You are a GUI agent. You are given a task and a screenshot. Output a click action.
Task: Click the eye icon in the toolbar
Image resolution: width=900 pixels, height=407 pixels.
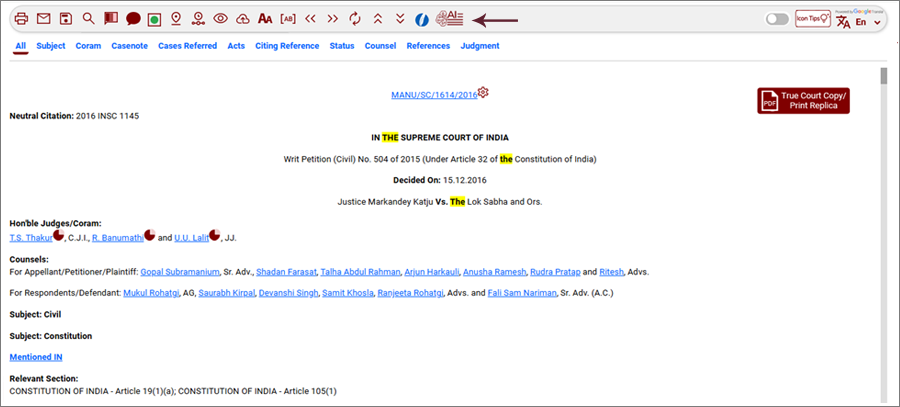click(220, 19)
